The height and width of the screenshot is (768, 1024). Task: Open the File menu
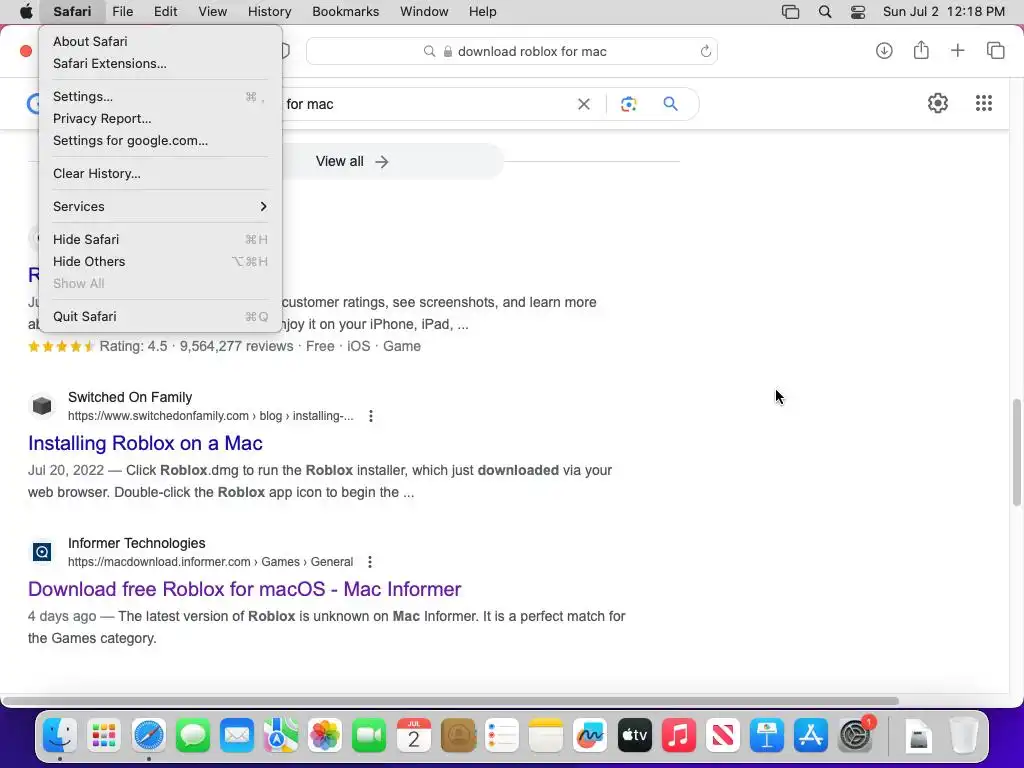[122, 12]
